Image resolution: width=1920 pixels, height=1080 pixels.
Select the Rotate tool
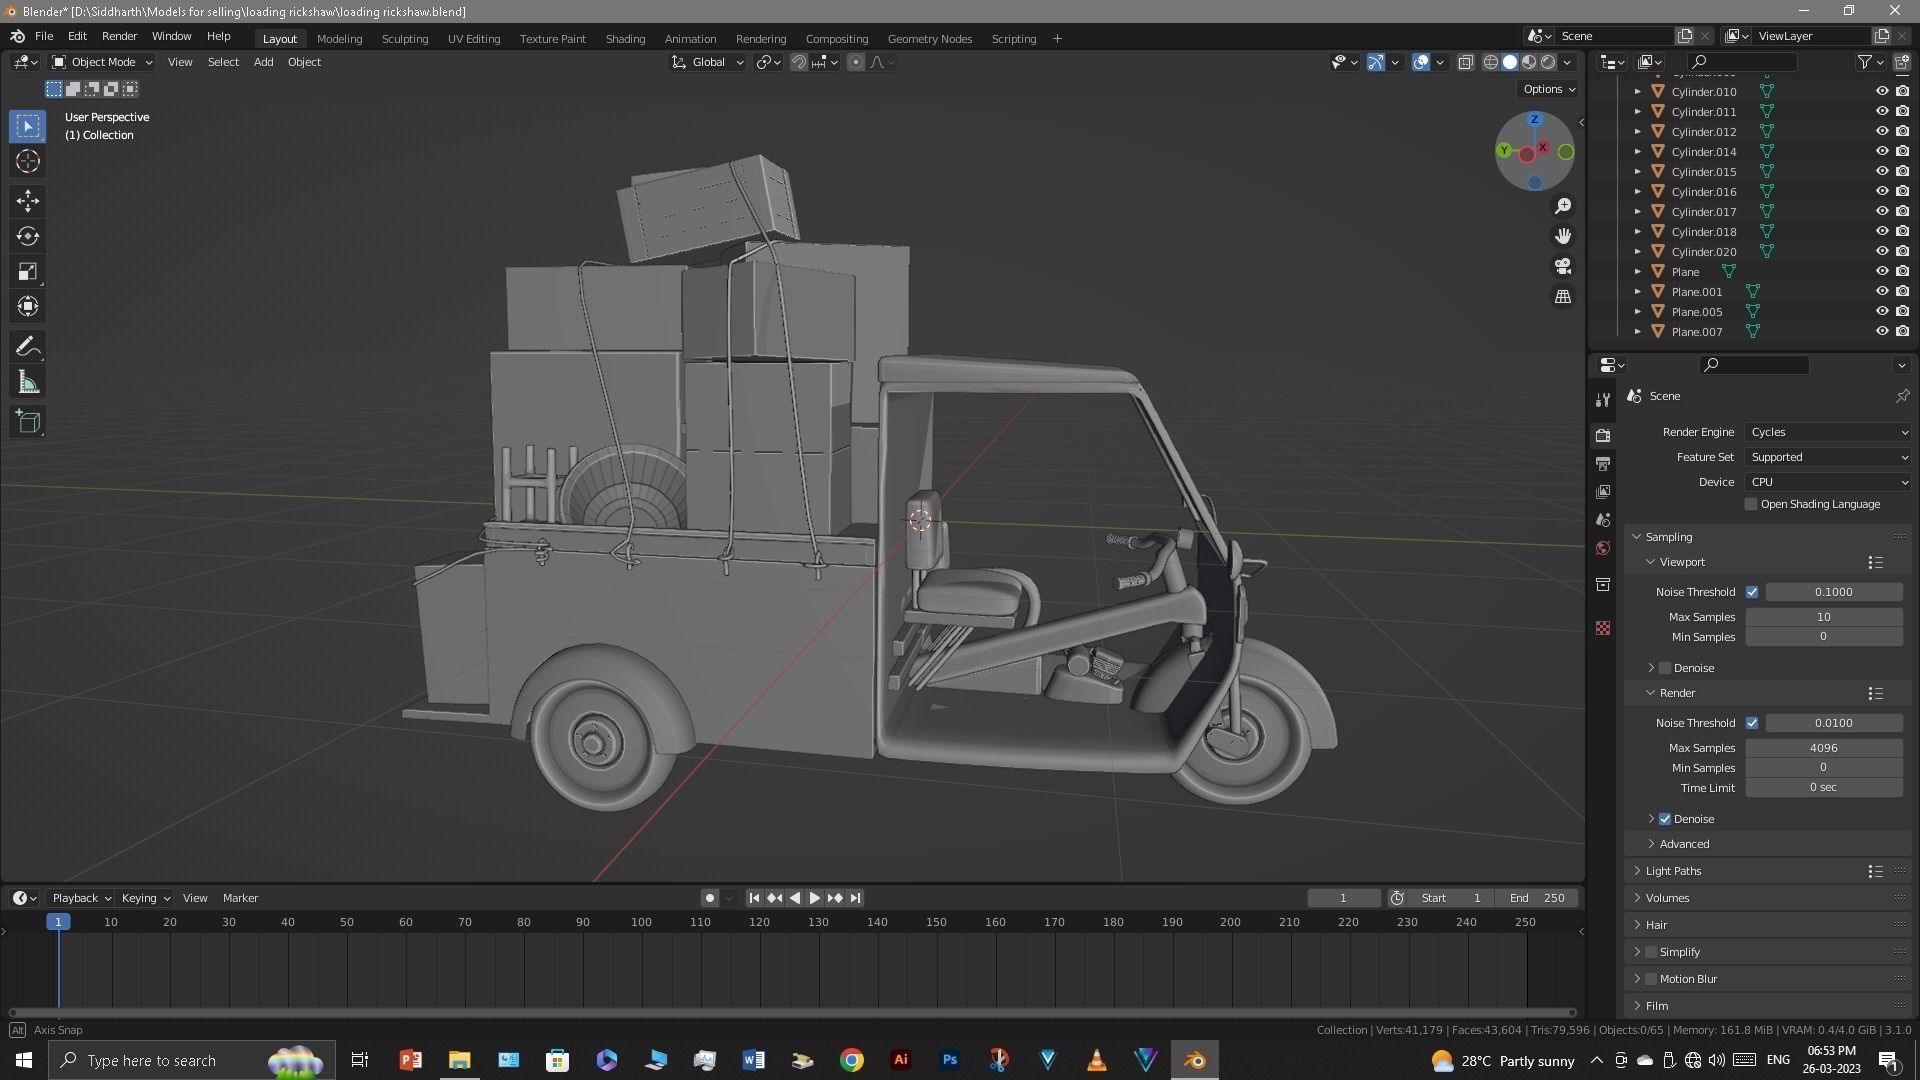28,236
